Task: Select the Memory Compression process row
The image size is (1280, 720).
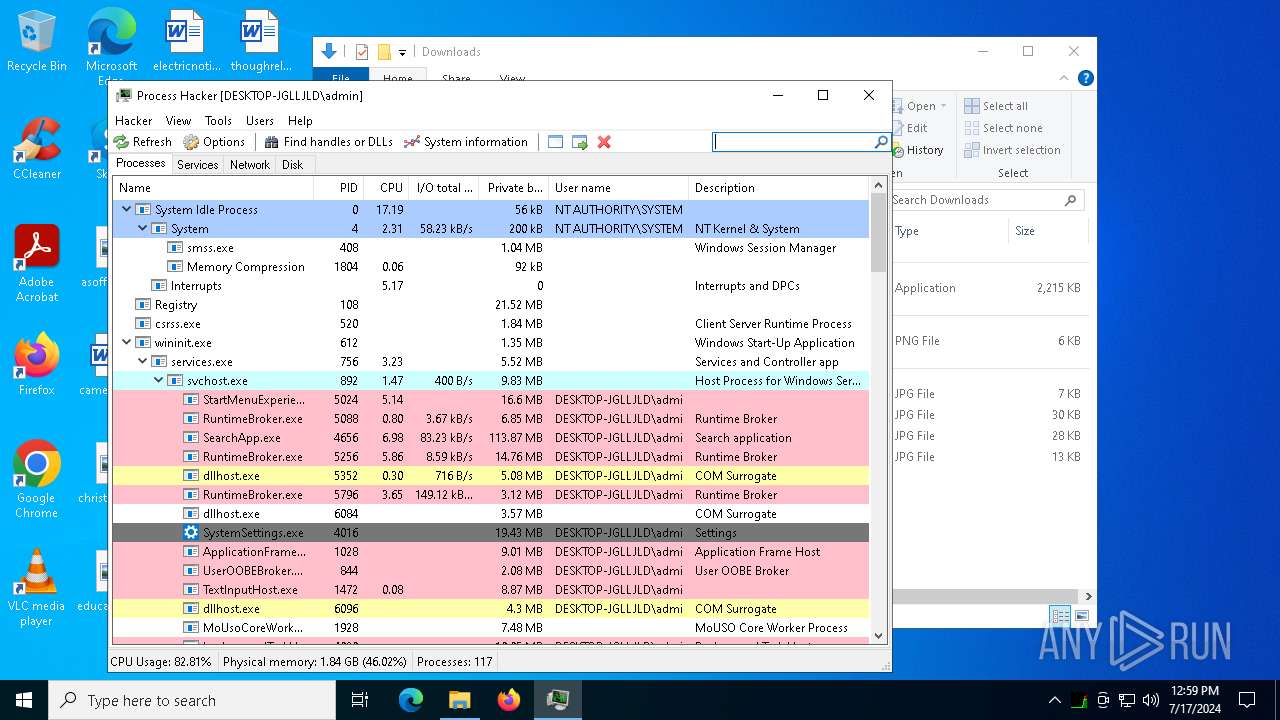Action: point(490,267)
